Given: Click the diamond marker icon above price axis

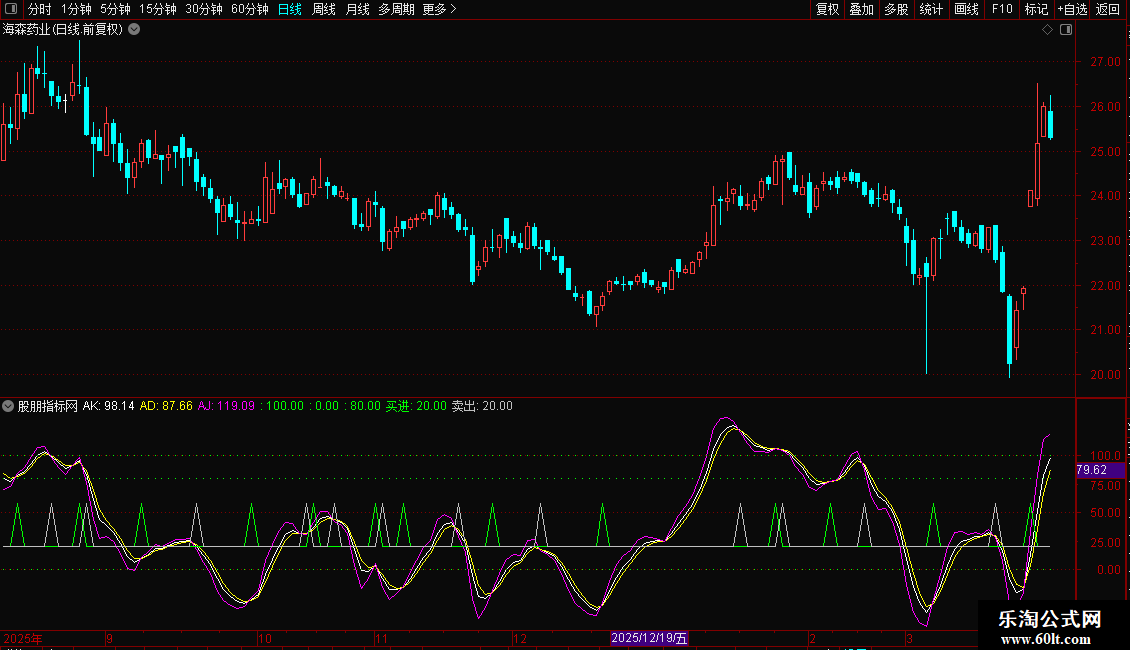Looking at the screenshot, I should [x=1047, y=30].
